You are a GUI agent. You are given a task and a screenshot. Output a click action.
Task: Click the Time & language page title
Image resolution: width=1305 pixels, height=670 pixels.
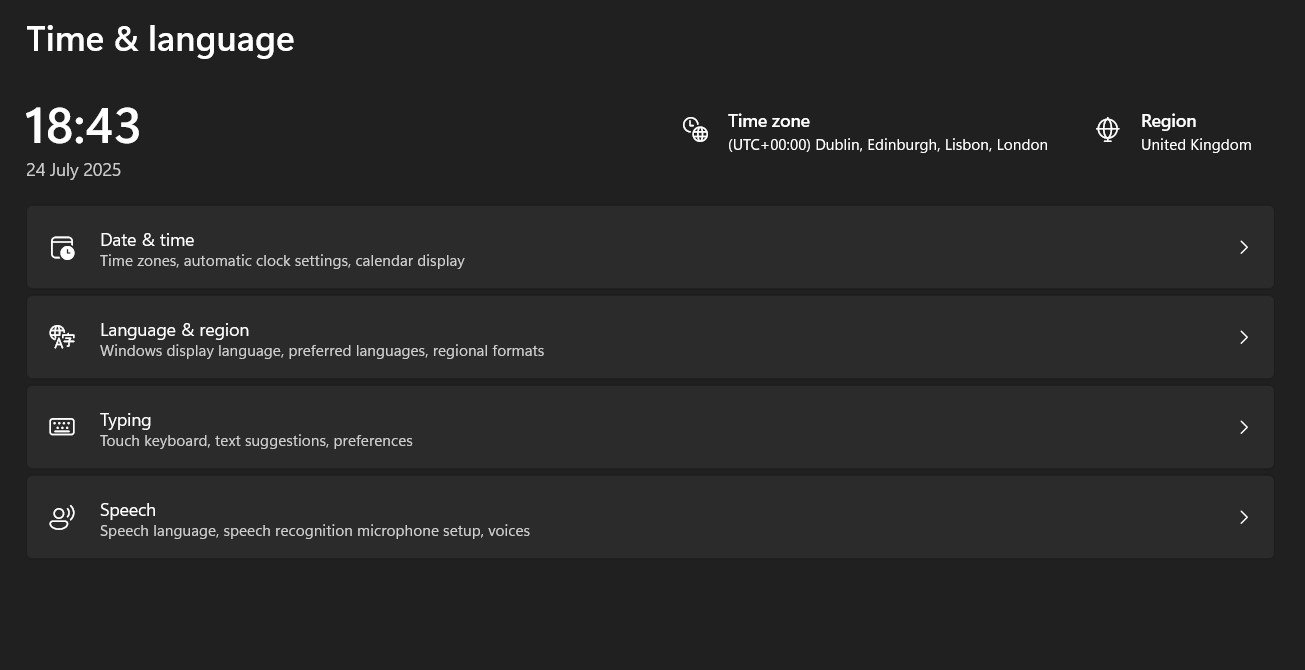[160, 39]
